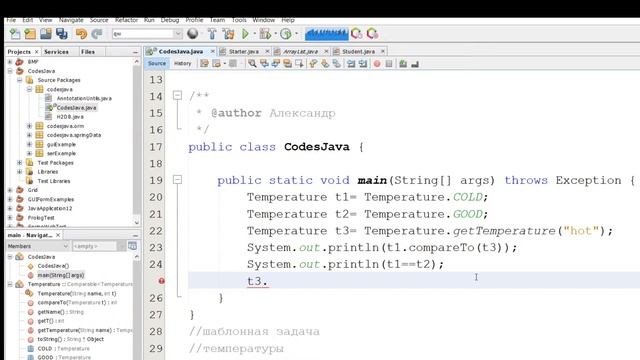640x360 pixels.
Task: Expand the codesjava.orm package
Action: coord(29,126)
